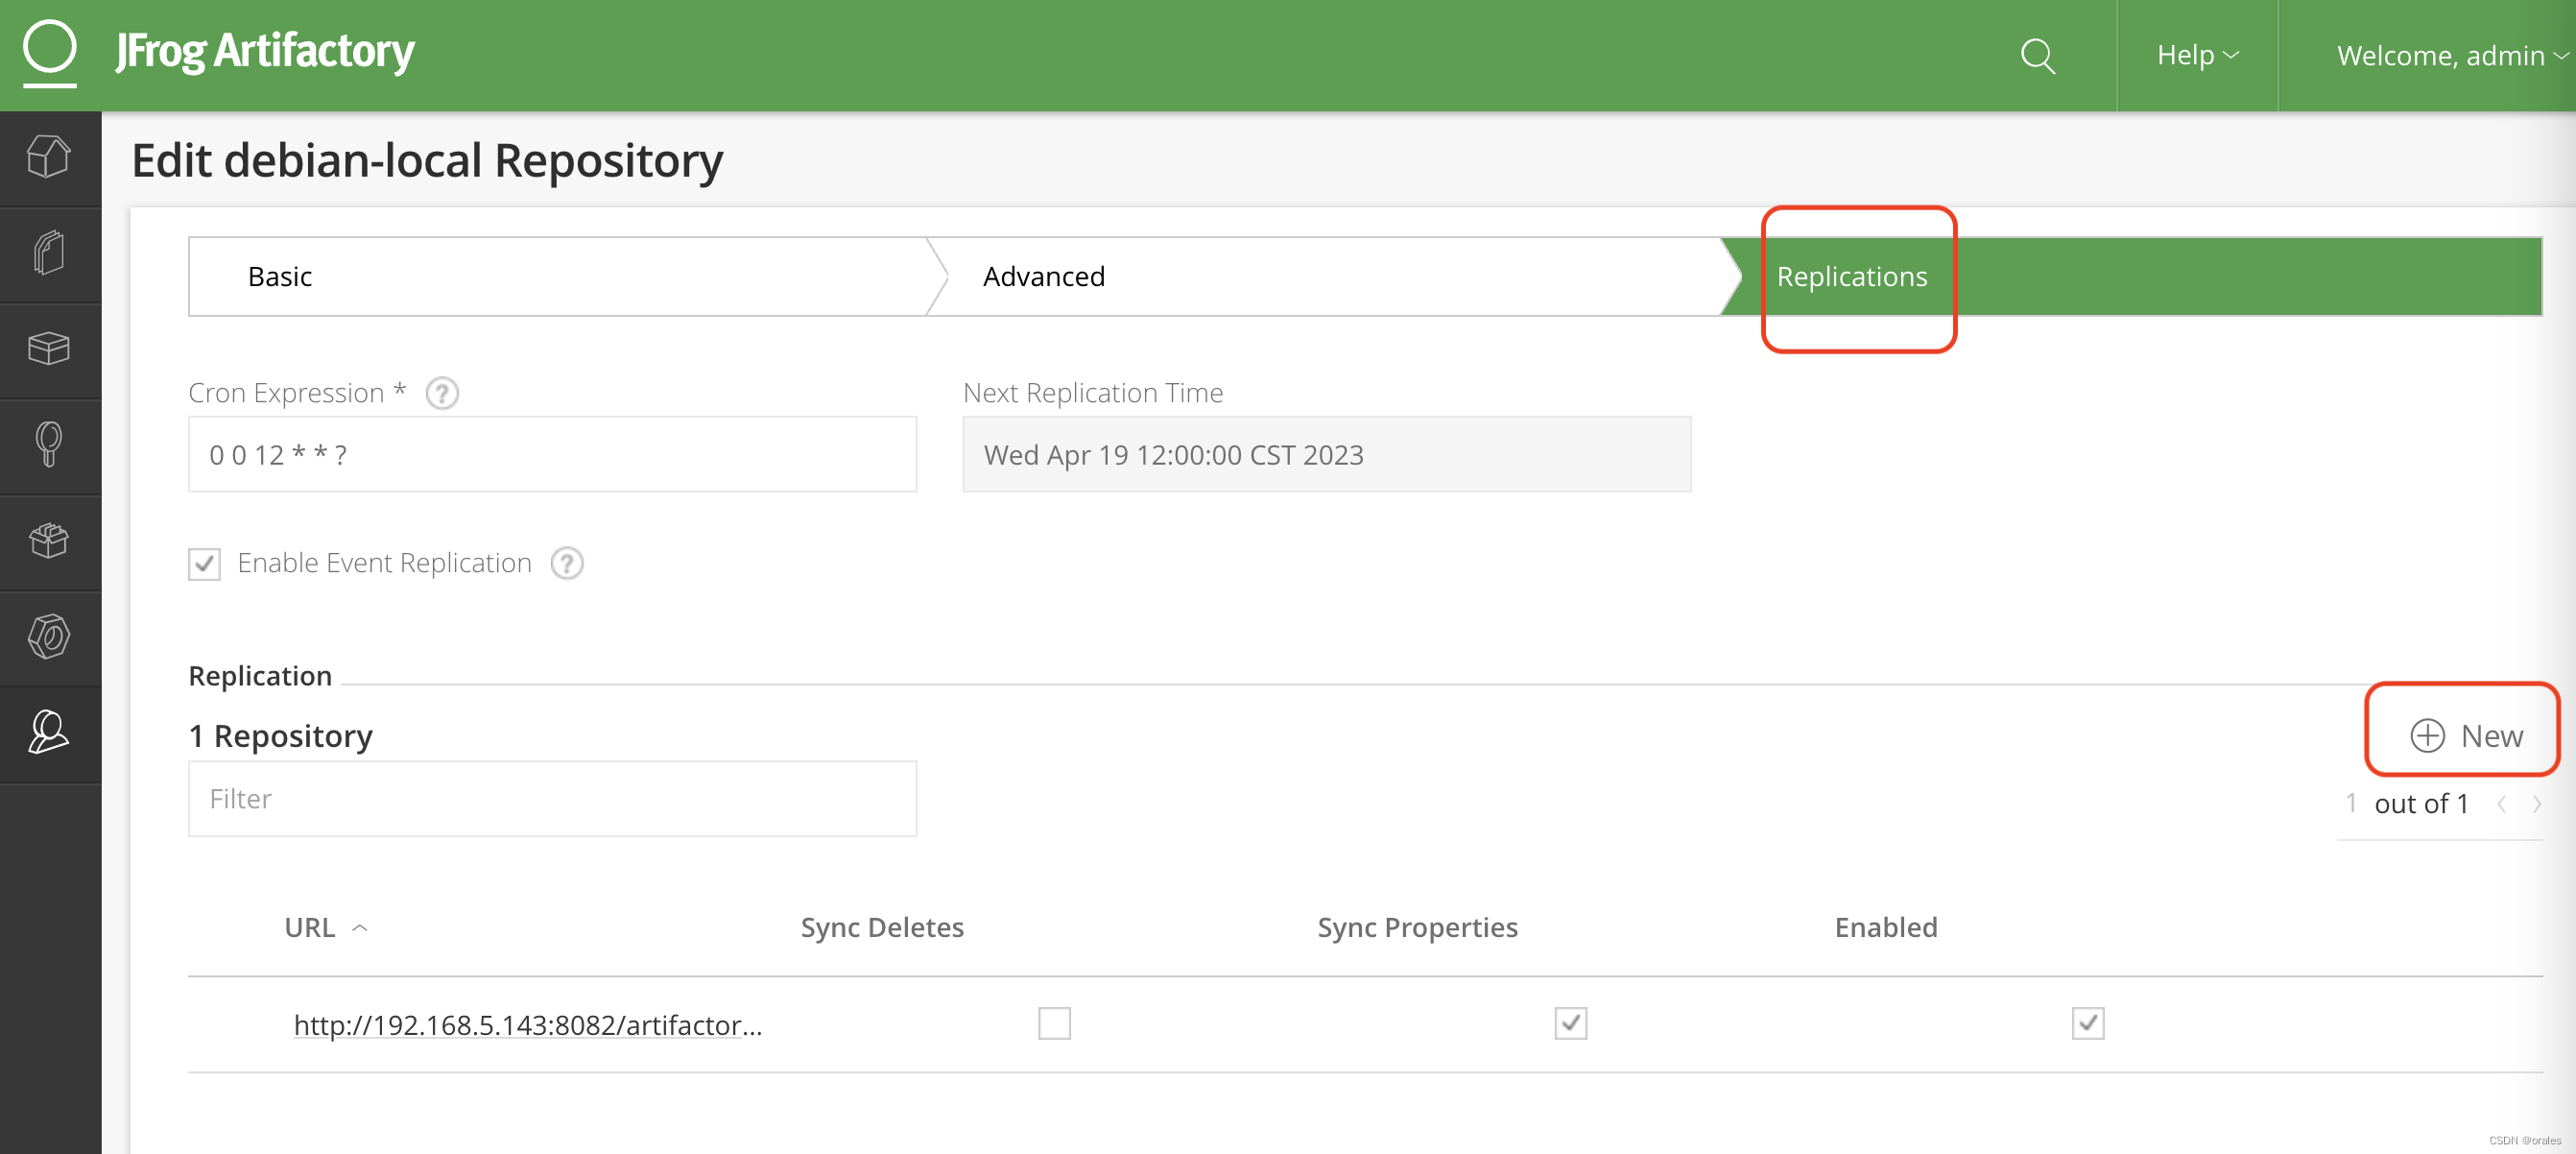Open Packages box icon in sidebar
This screenshot has width=2576, height=1154.
(49, 349)
